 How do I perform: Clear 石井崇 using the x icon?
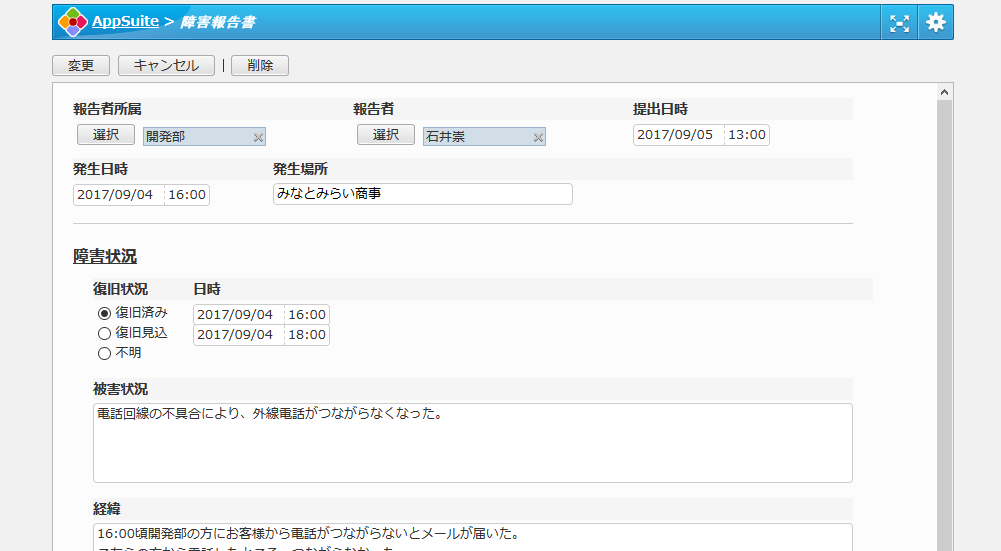(x=538, y=137)
